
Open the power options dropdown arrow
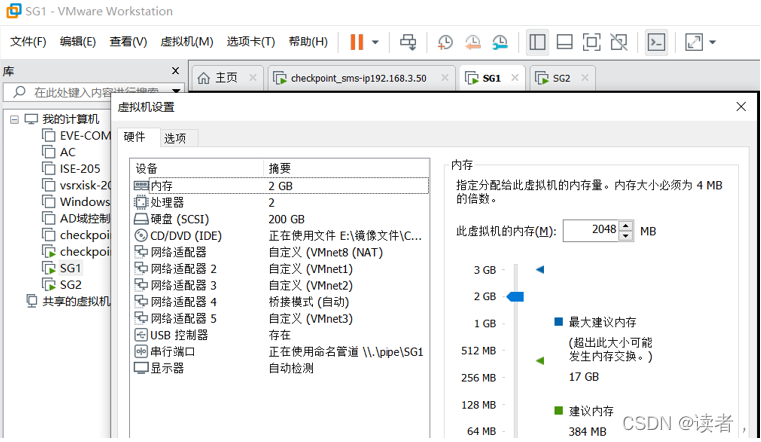point(375,42)
